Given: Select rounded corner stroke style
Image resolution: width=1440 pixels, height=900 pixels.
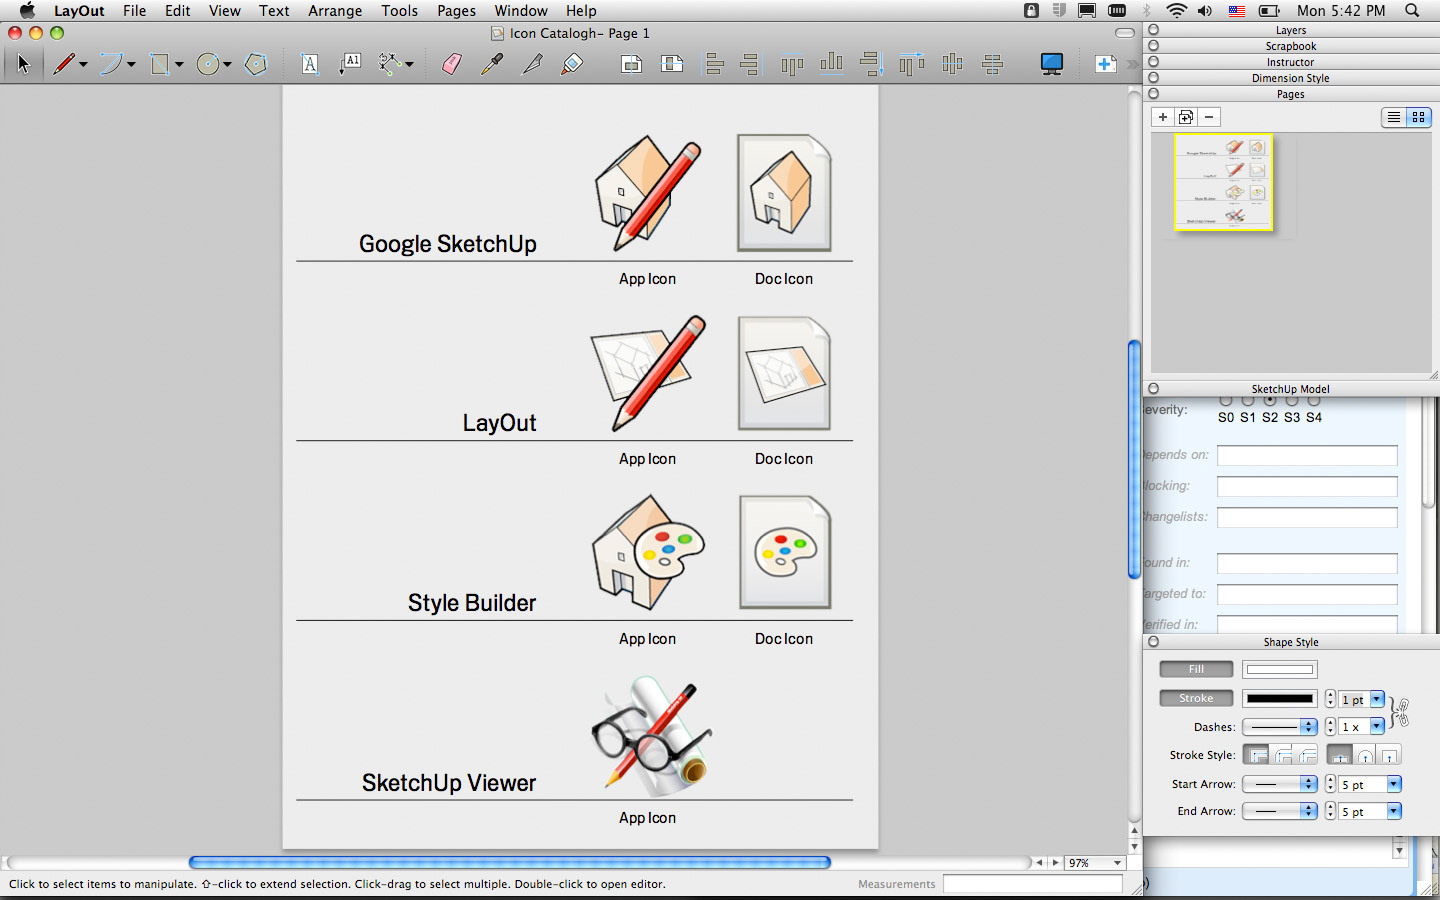Looking at the screenshot, I should pos(1282,755).
